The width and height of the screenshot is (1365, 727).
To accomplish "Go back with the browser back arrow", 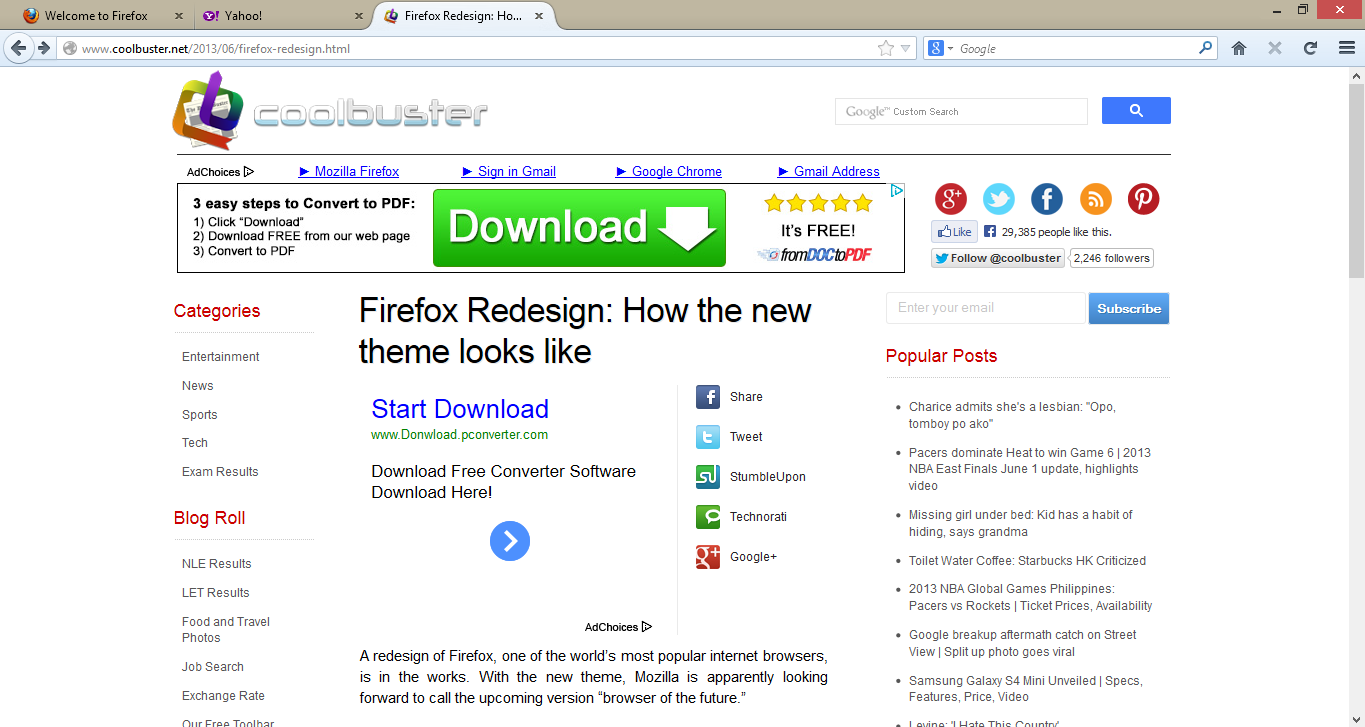I will pos(18,48).
